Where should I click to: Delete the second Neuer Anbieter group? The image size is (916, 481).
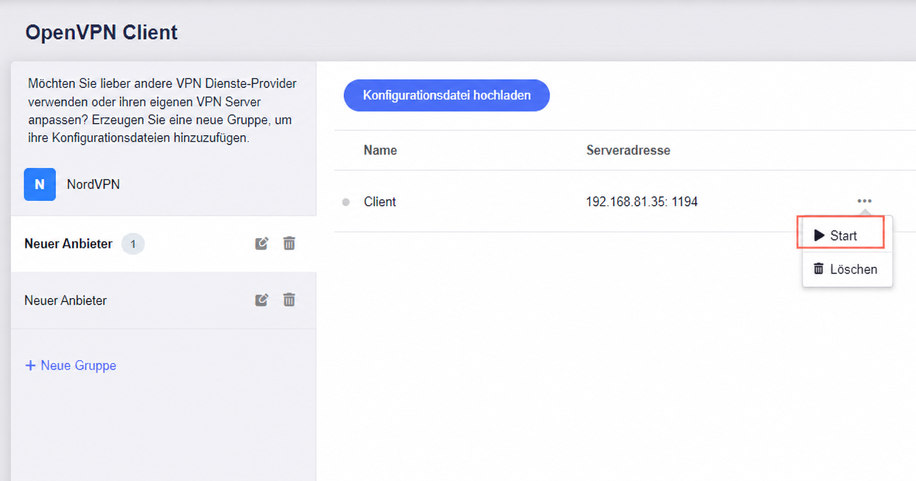[x=289, y=300]
